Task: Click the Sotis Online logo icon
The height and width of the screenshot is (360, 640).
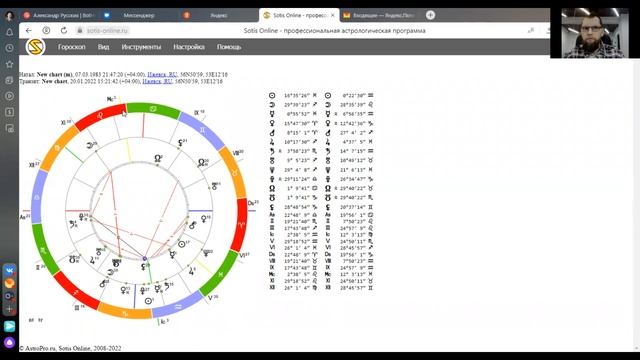Action: click(x=35, y=47)
